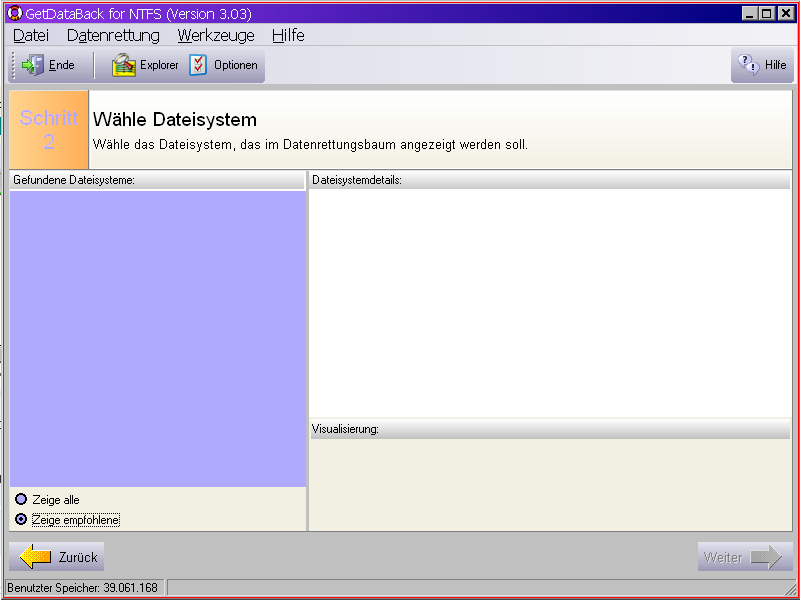Close the GetDataBack window
The width and height of the screenshot is (800, 600).
(785, 14)
